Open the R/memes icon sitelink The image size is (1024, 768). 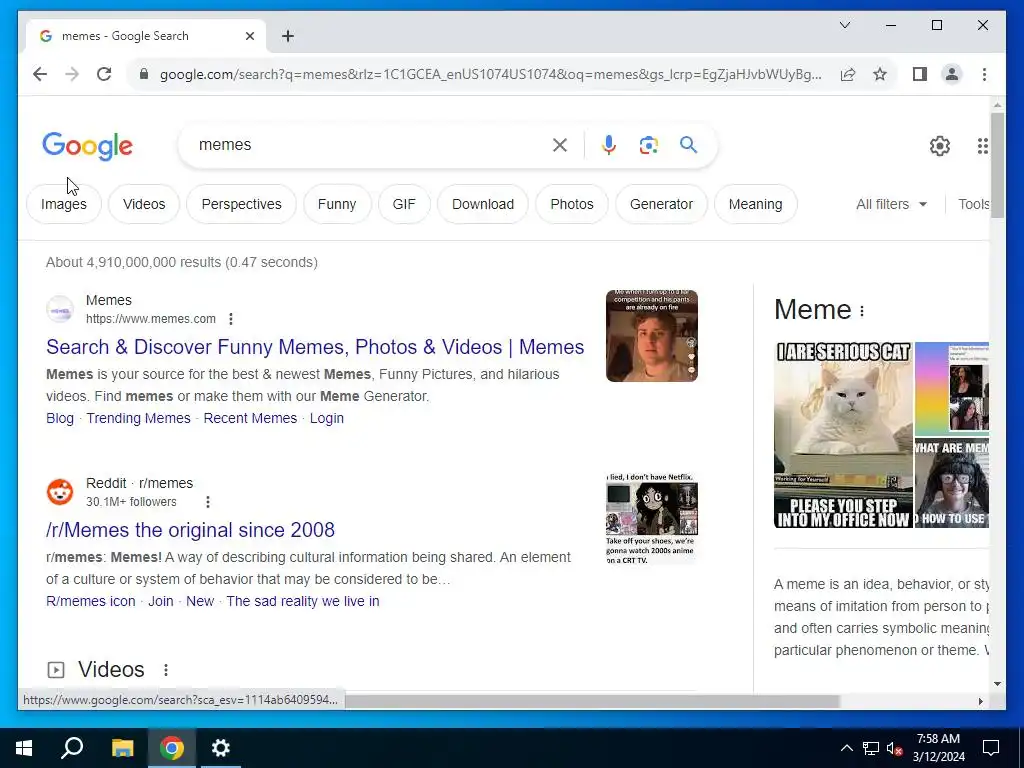click(91, 601)
